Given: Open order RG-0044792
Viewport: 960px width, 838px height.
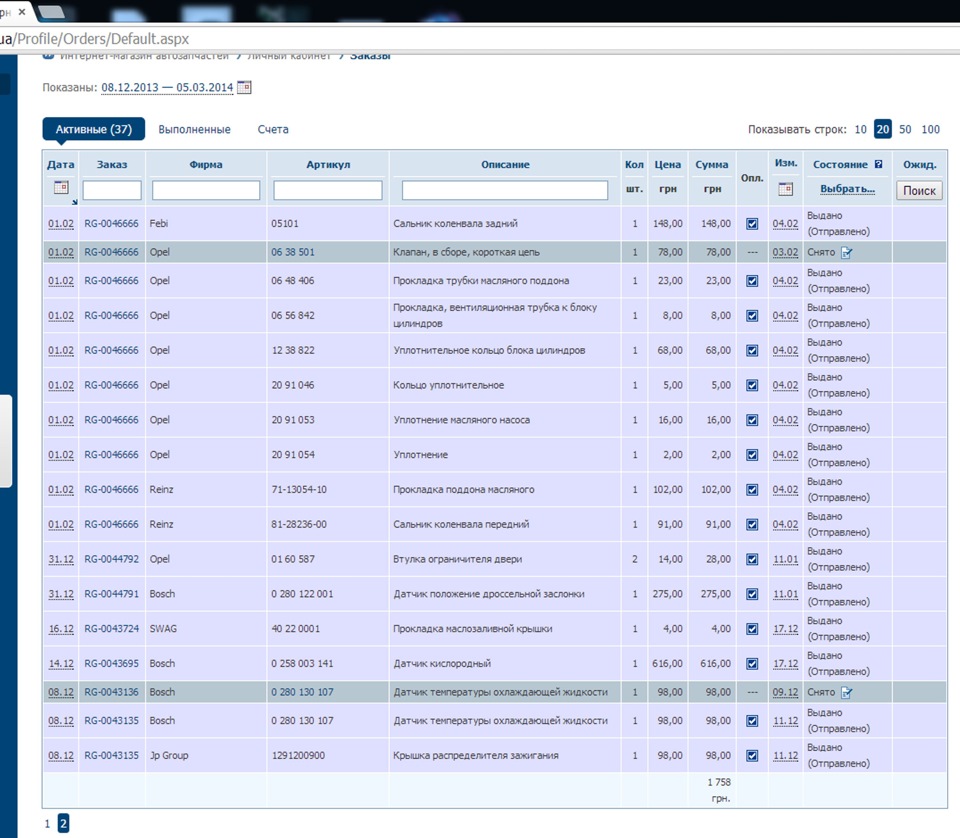Looking at the screenshot, I should (111, 559).
